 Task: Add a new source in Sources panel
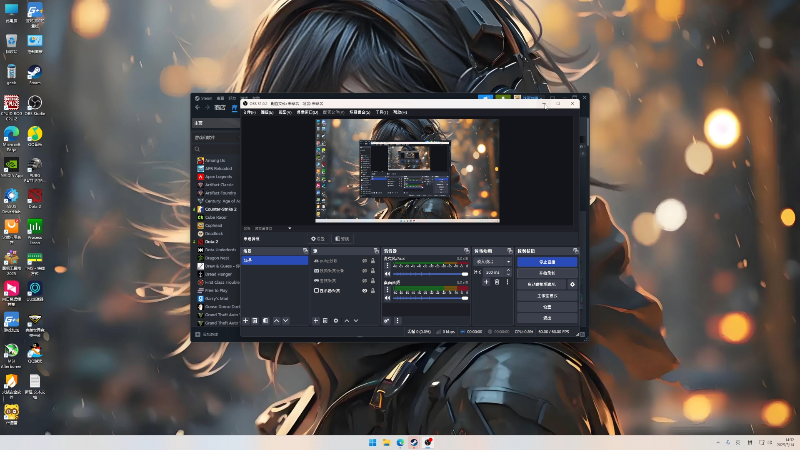(x=315, y=320)
